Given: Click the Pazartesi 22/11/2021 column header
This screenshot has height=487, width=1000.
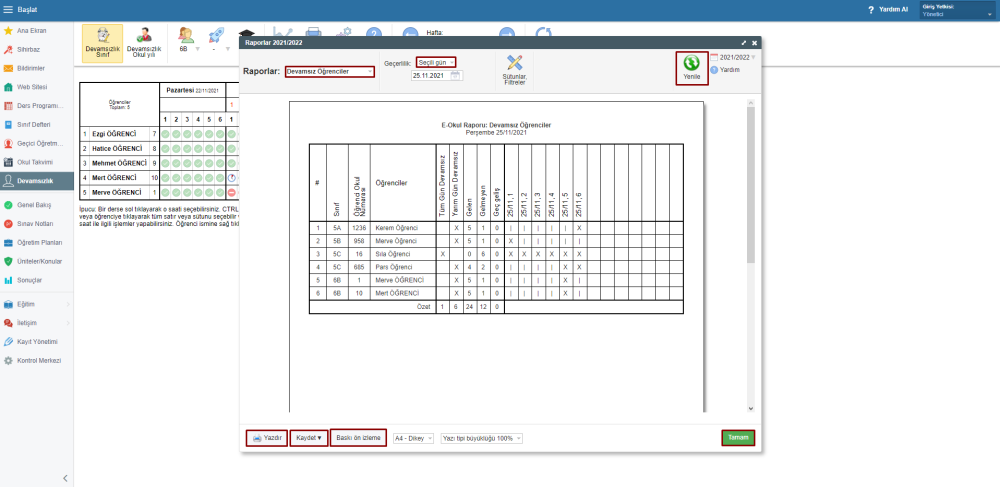Looking at the screenshot, I should pos(192,90).
